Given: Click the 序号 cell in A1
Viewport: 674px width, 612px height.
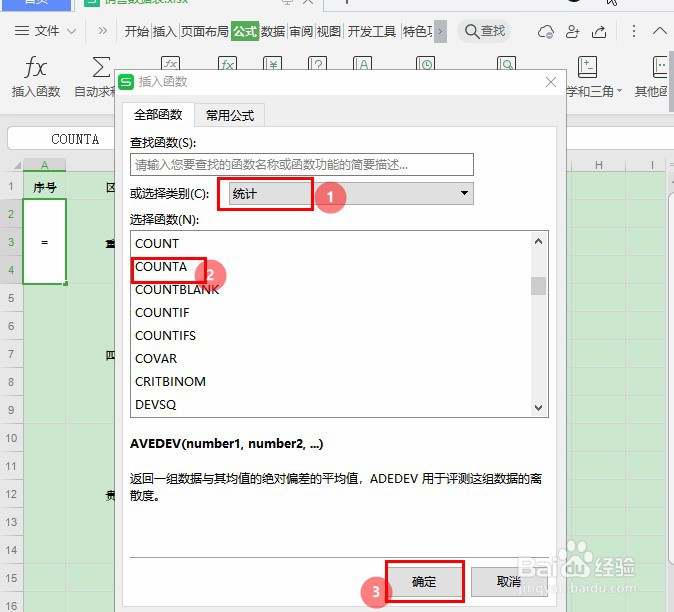Looking at the screenshot, I should [44, 187].
